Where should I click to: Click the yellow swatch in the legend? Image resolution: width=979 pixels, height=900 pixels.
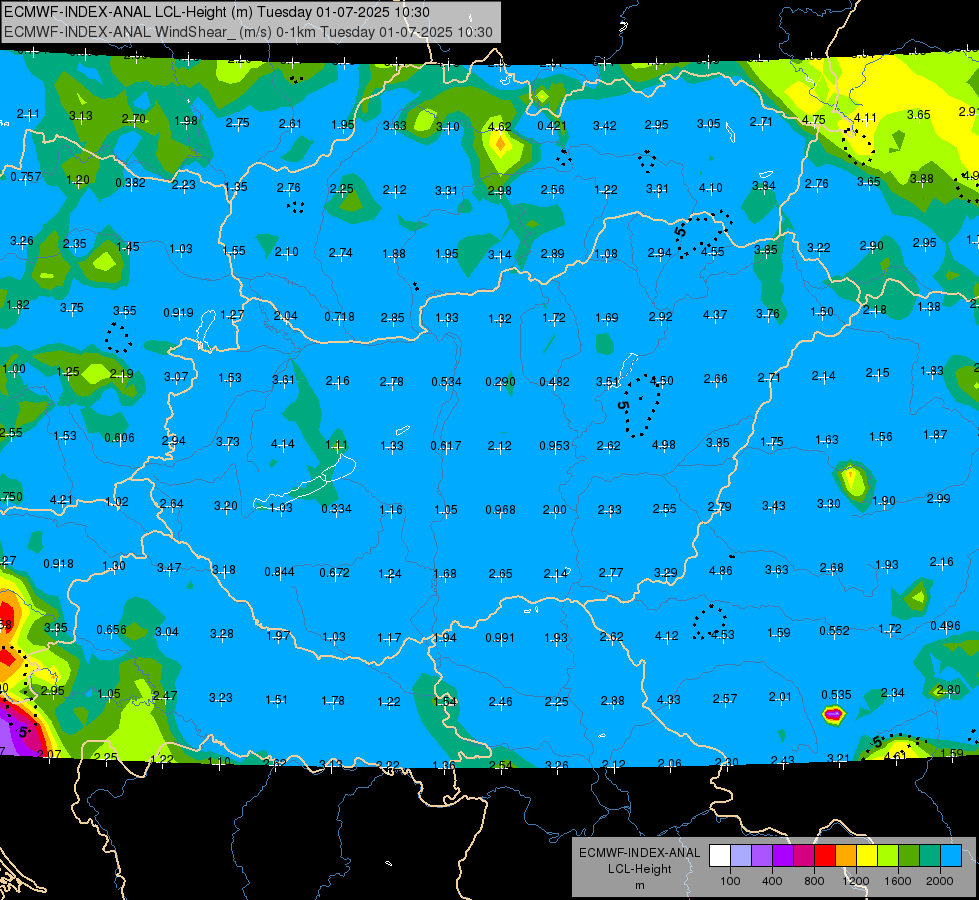point(867,855)
